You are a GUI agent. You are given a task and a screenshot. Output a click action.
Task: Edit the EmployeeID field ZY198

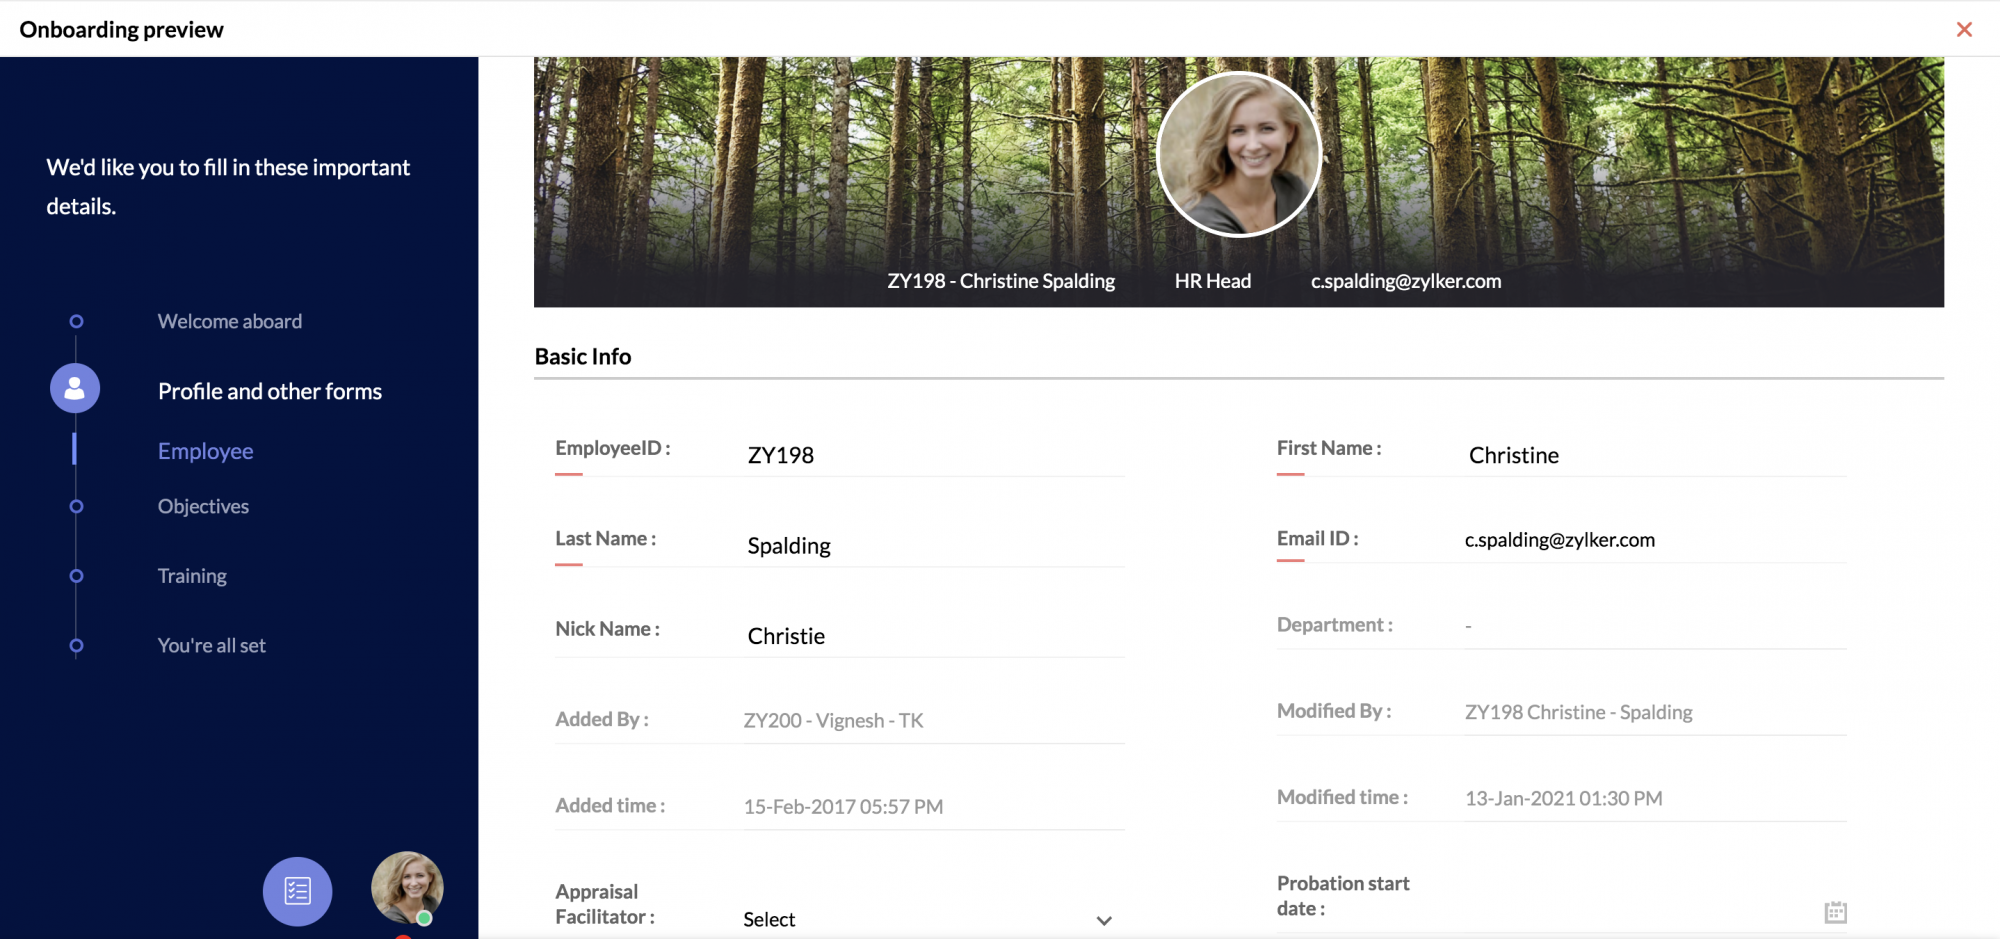click(x=935, y=455)
